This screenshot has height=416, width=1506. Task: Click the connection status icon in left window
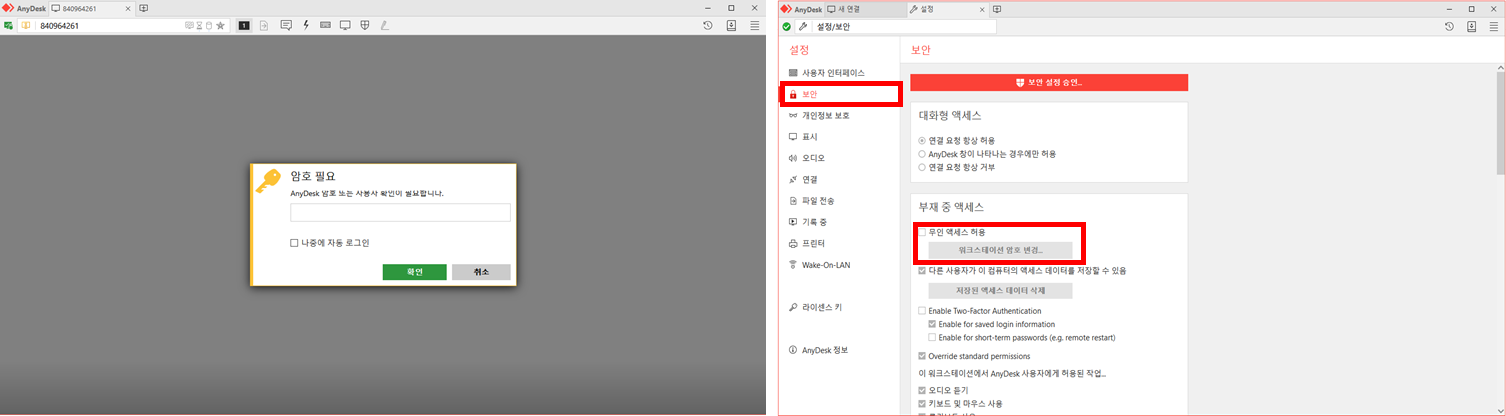click(x=8, y=26)
